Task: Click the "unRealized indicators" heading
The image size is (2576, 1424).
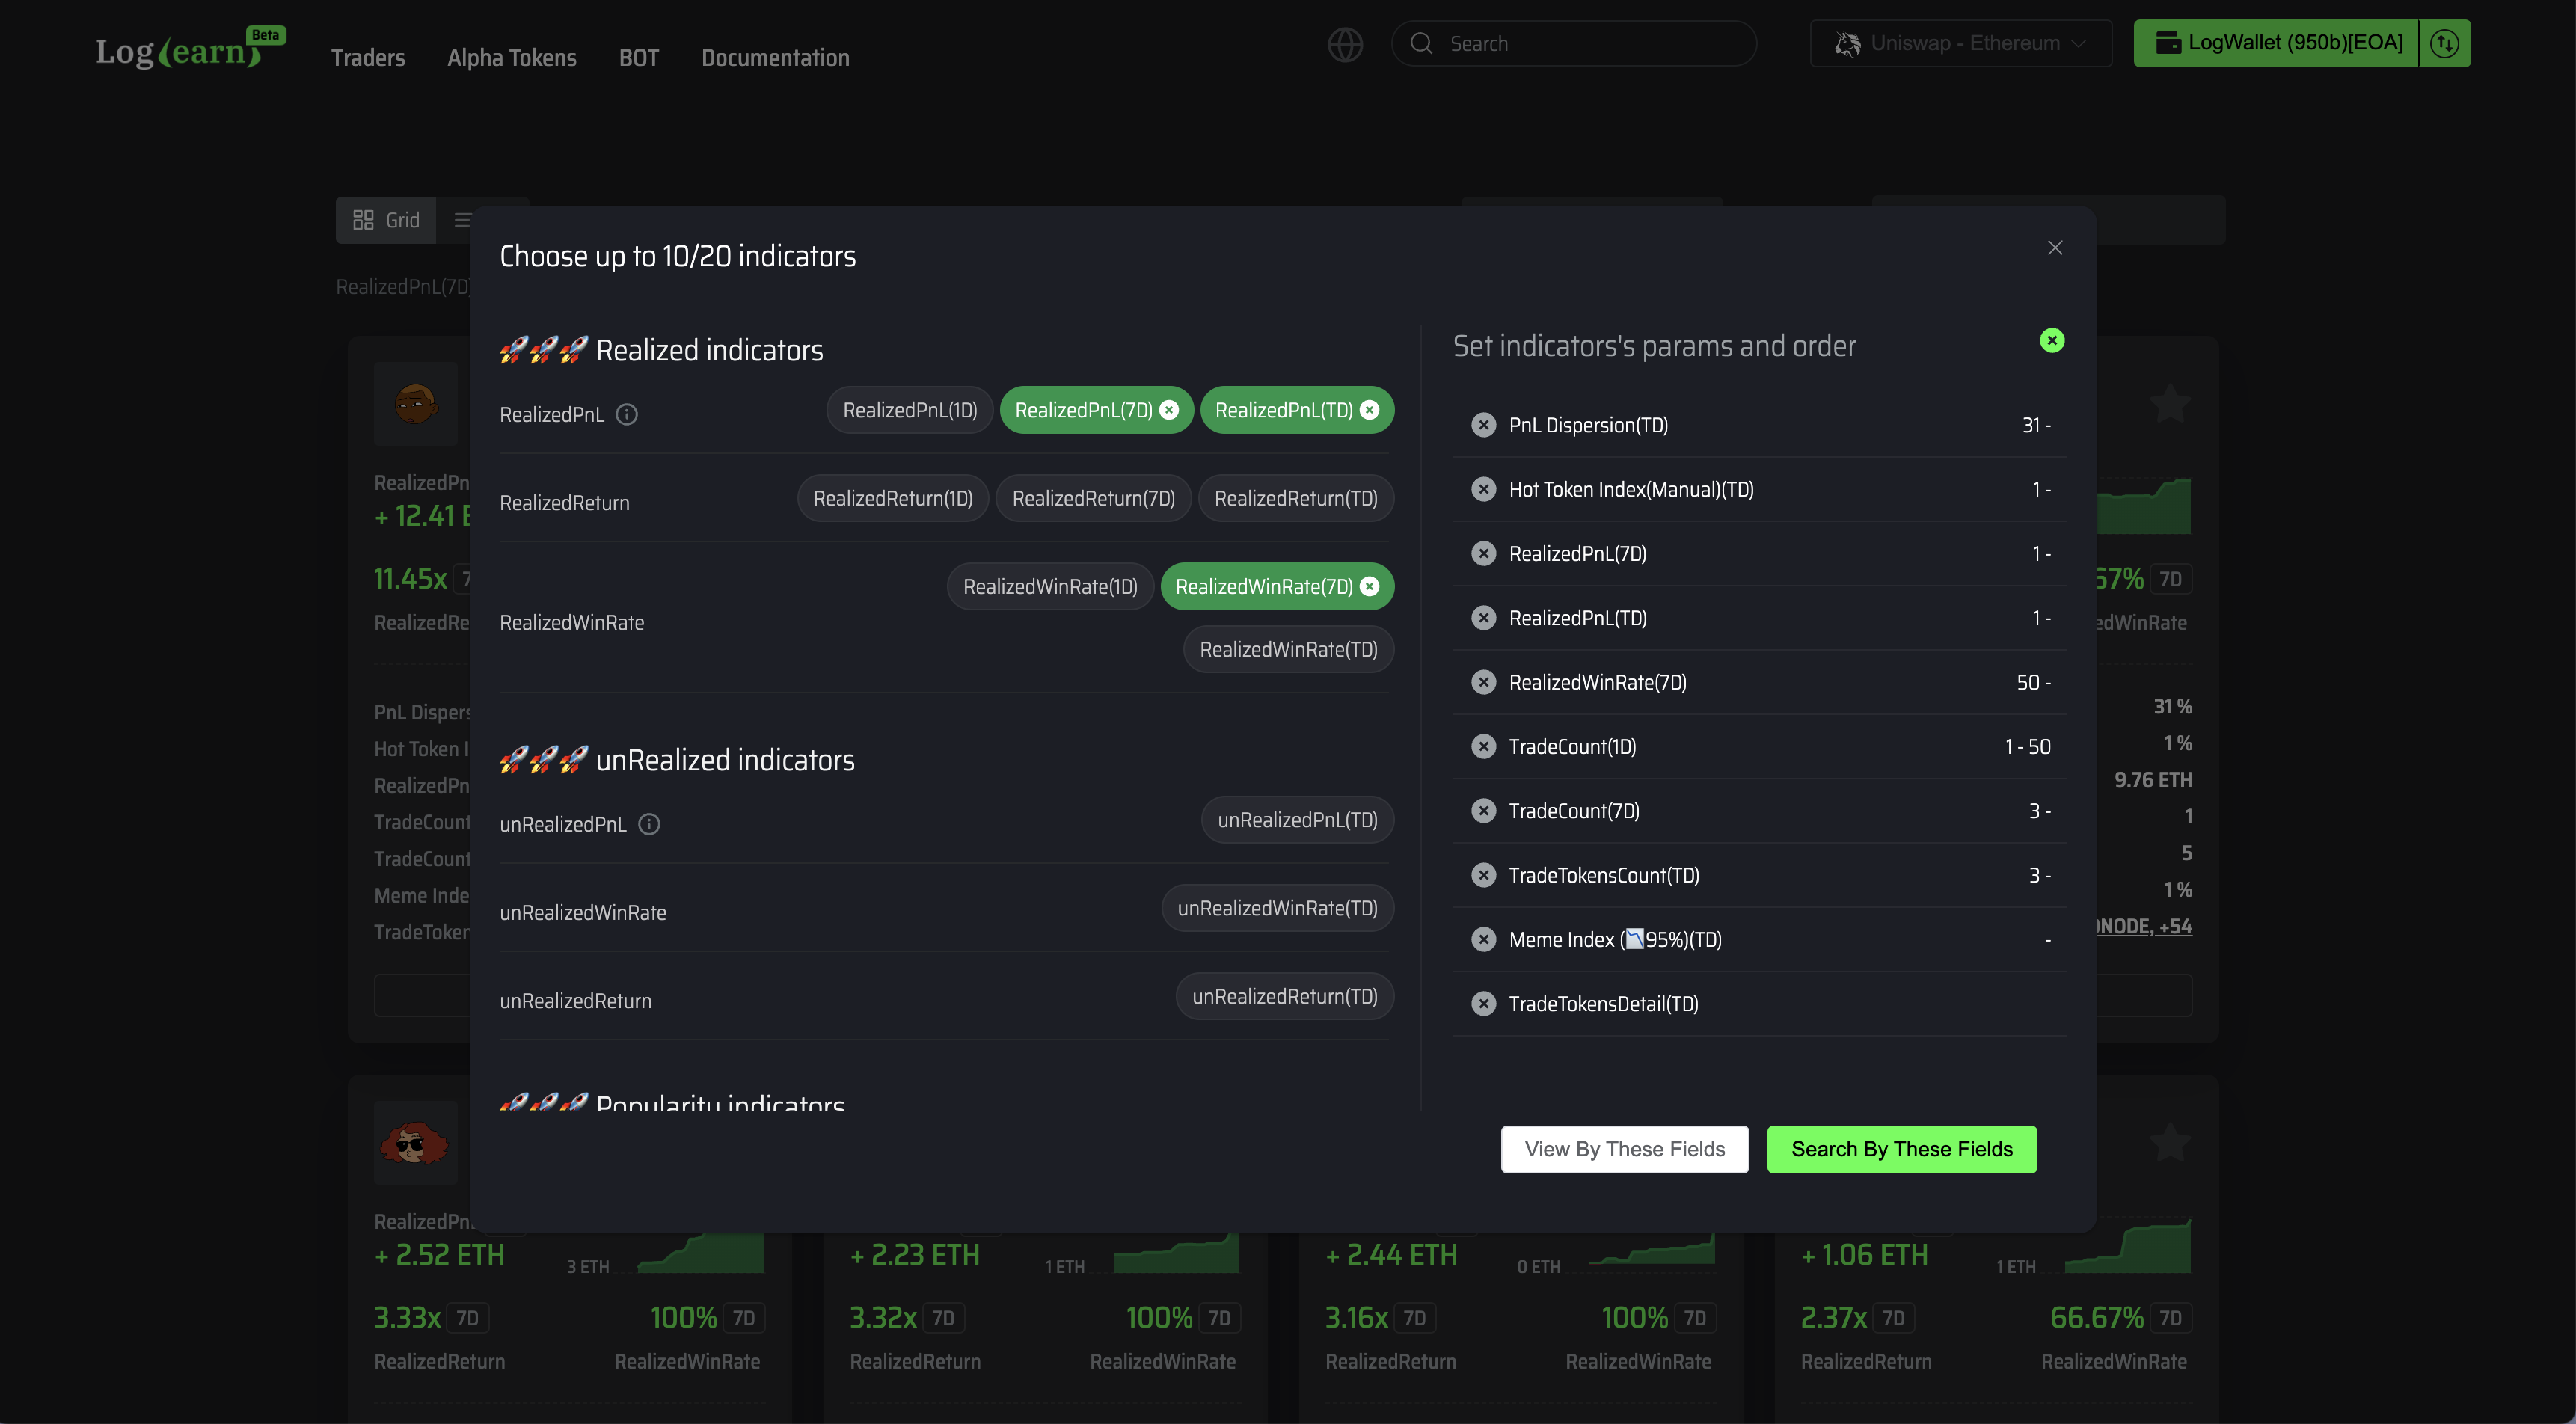Action: [x=725, y=760]
